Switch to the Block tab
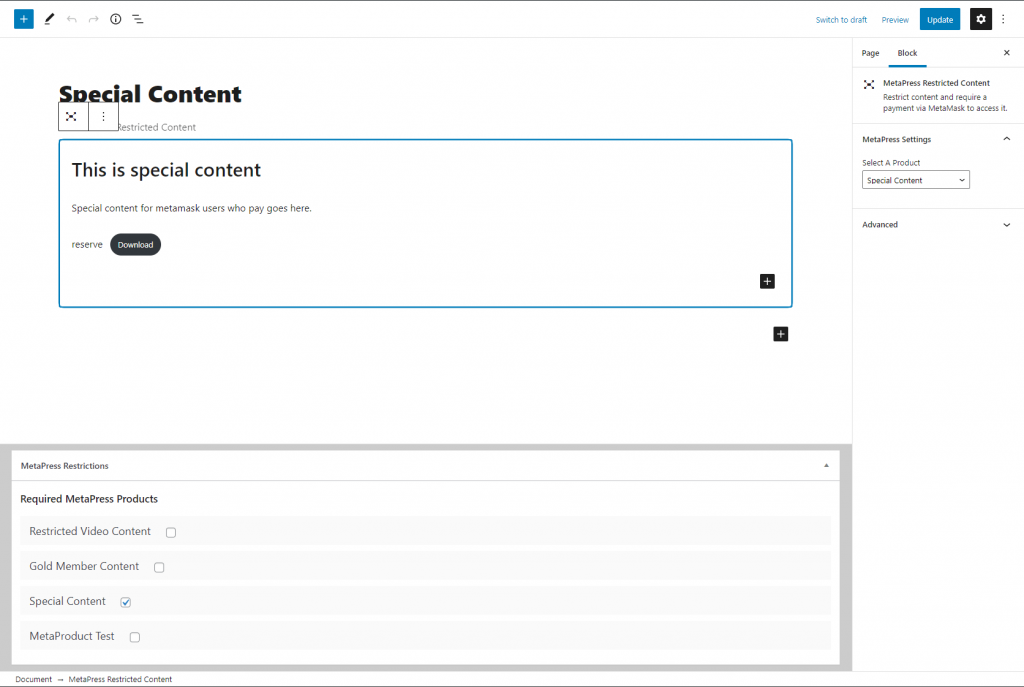This screenshot has width=1024, height=687. tap(907, 52)
